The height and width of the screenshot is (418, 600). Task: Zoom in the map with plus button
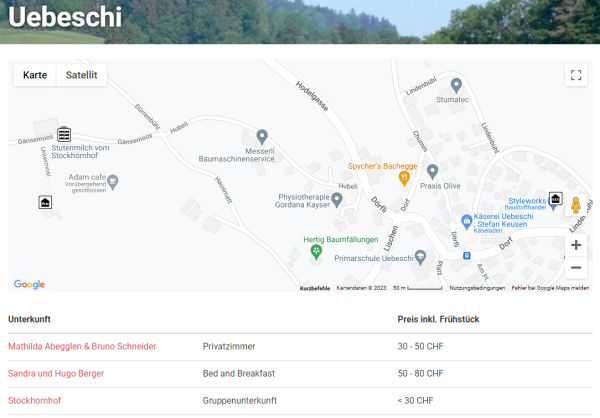576,244
